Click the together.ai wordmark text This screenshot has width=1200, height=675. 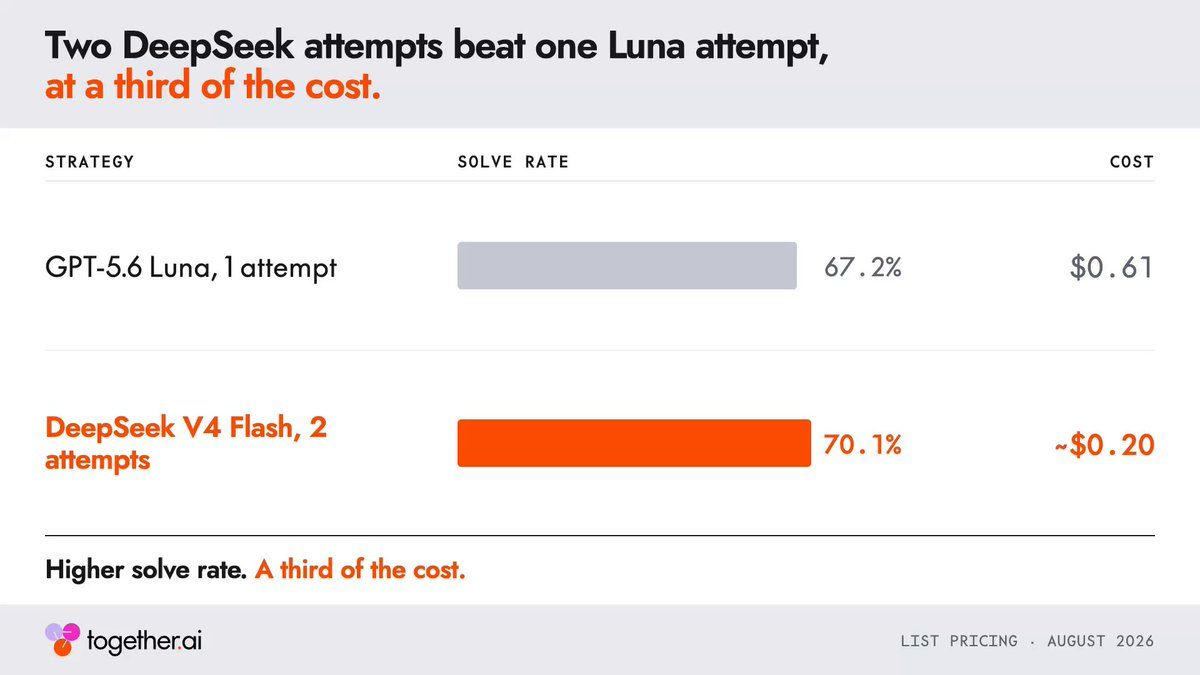134,640
